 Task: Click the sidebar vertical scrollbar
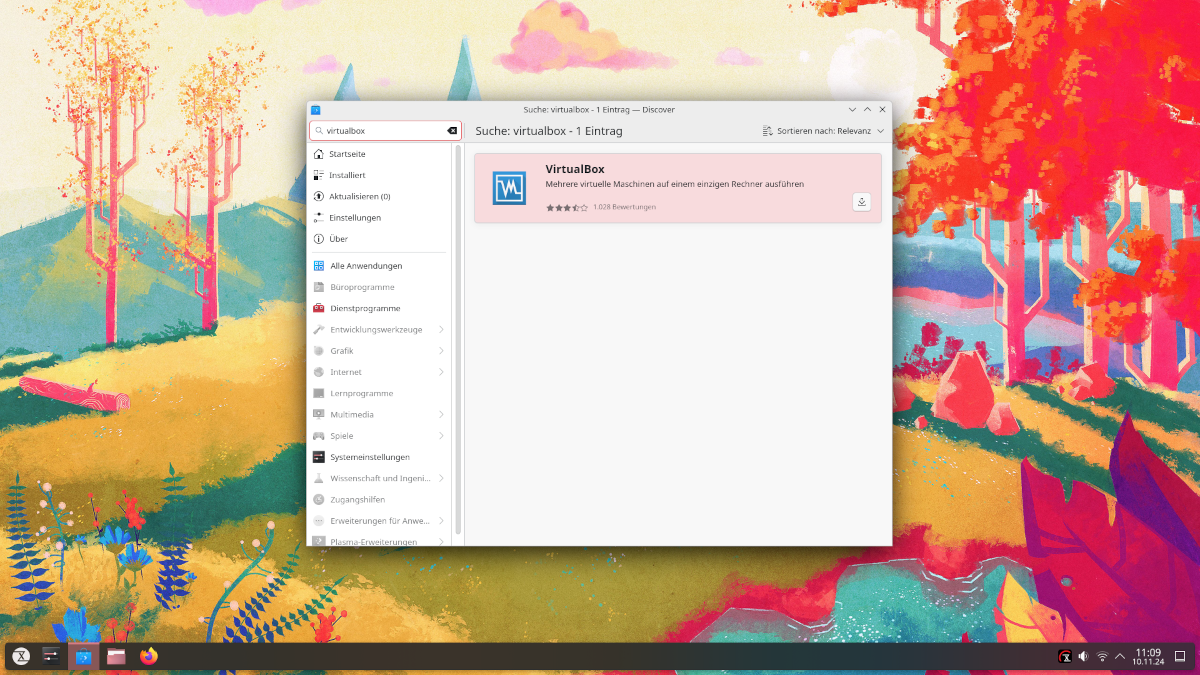458,340
